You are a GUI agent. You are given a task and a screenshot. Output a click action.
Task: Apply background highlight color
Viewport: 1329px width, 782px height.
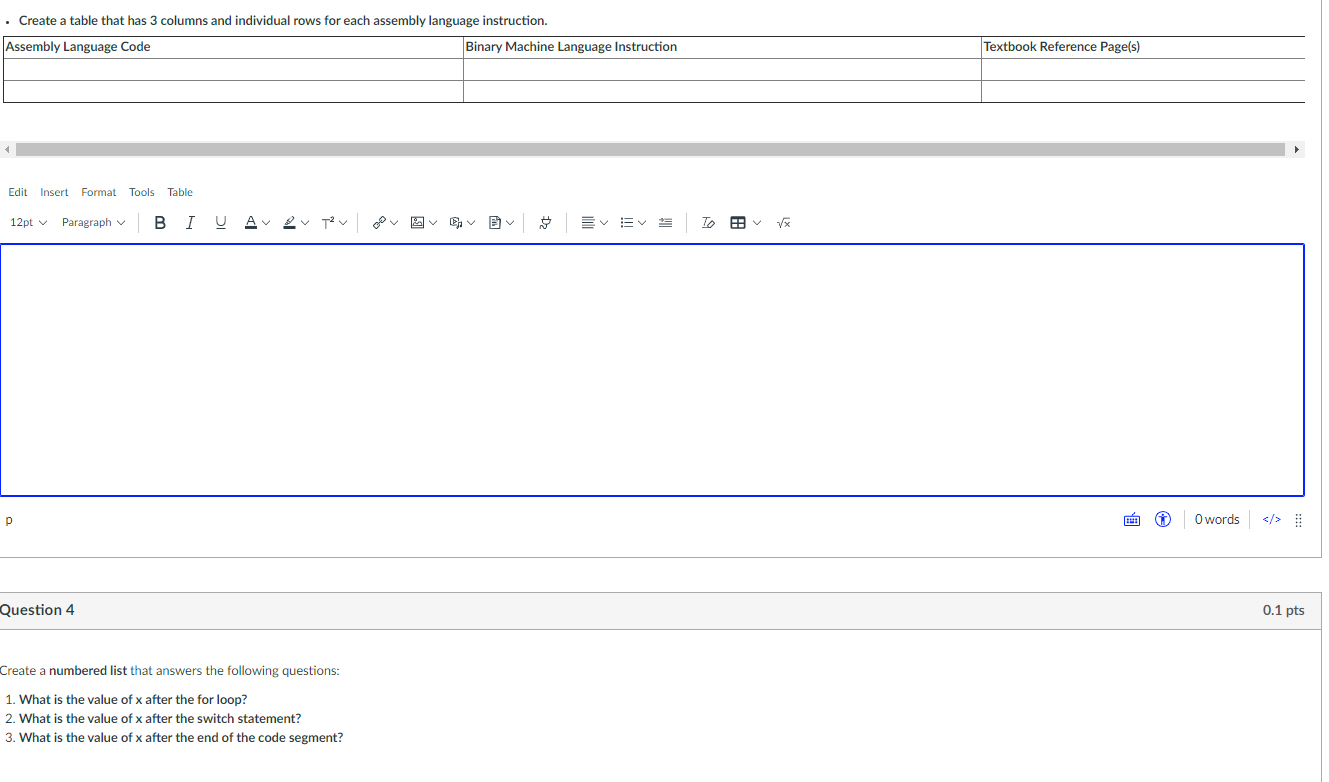[x=289, y=222]
